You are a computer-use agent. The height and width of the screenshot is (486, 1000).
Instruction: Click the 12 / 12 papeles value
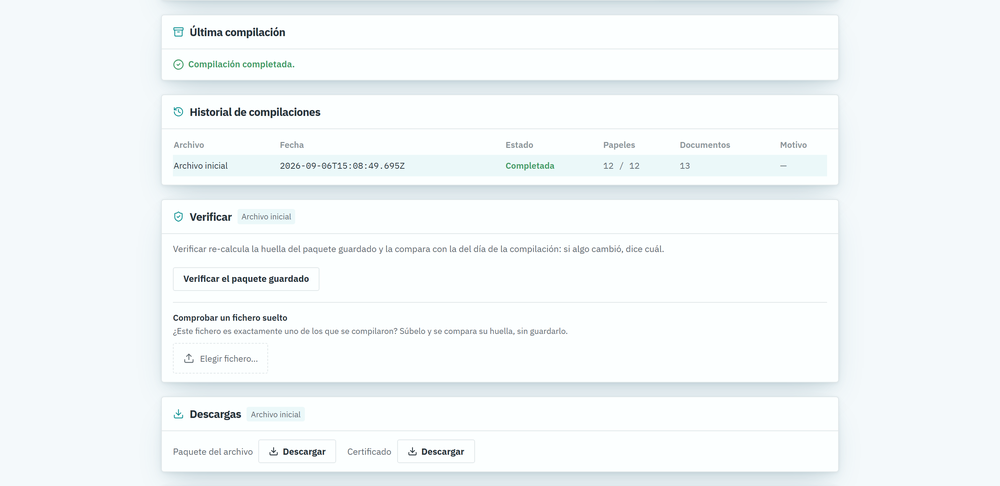[x=621, y=166]
